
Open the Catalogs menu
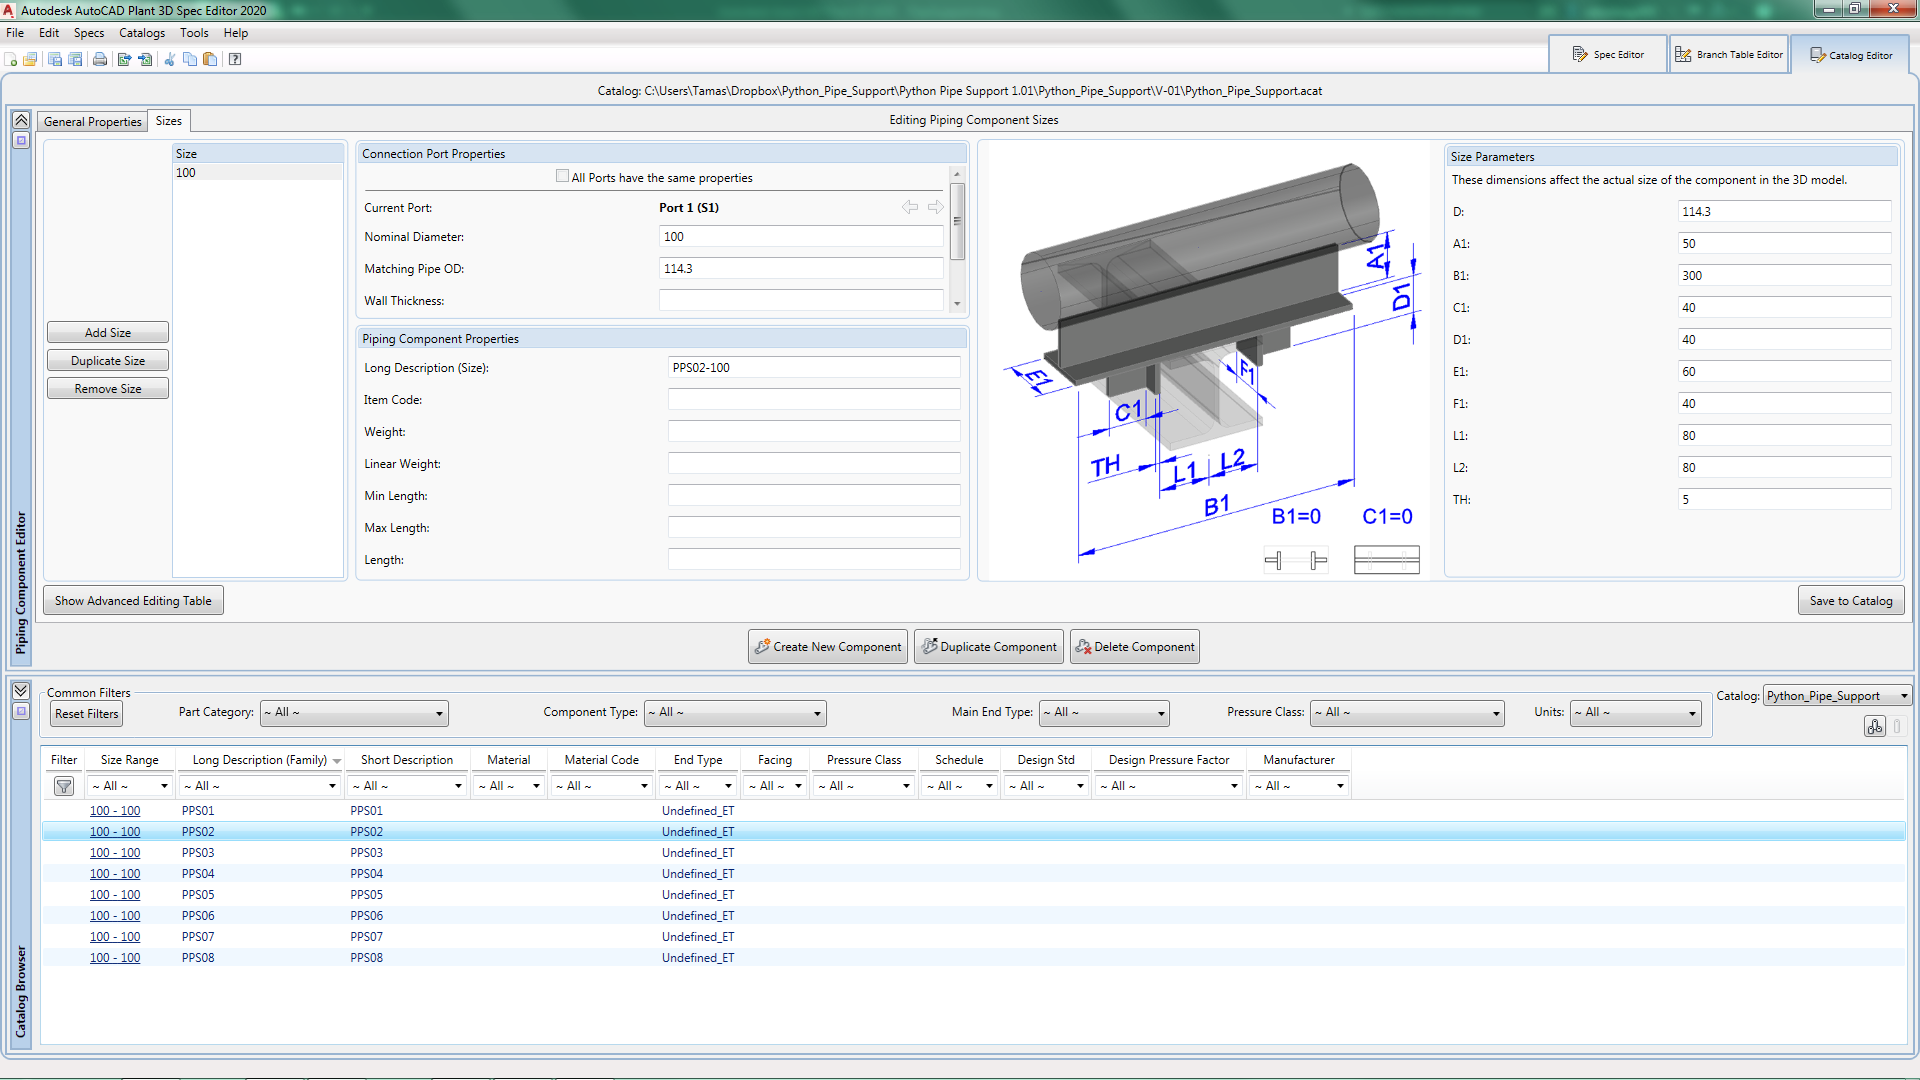click(x=141, y=33)
